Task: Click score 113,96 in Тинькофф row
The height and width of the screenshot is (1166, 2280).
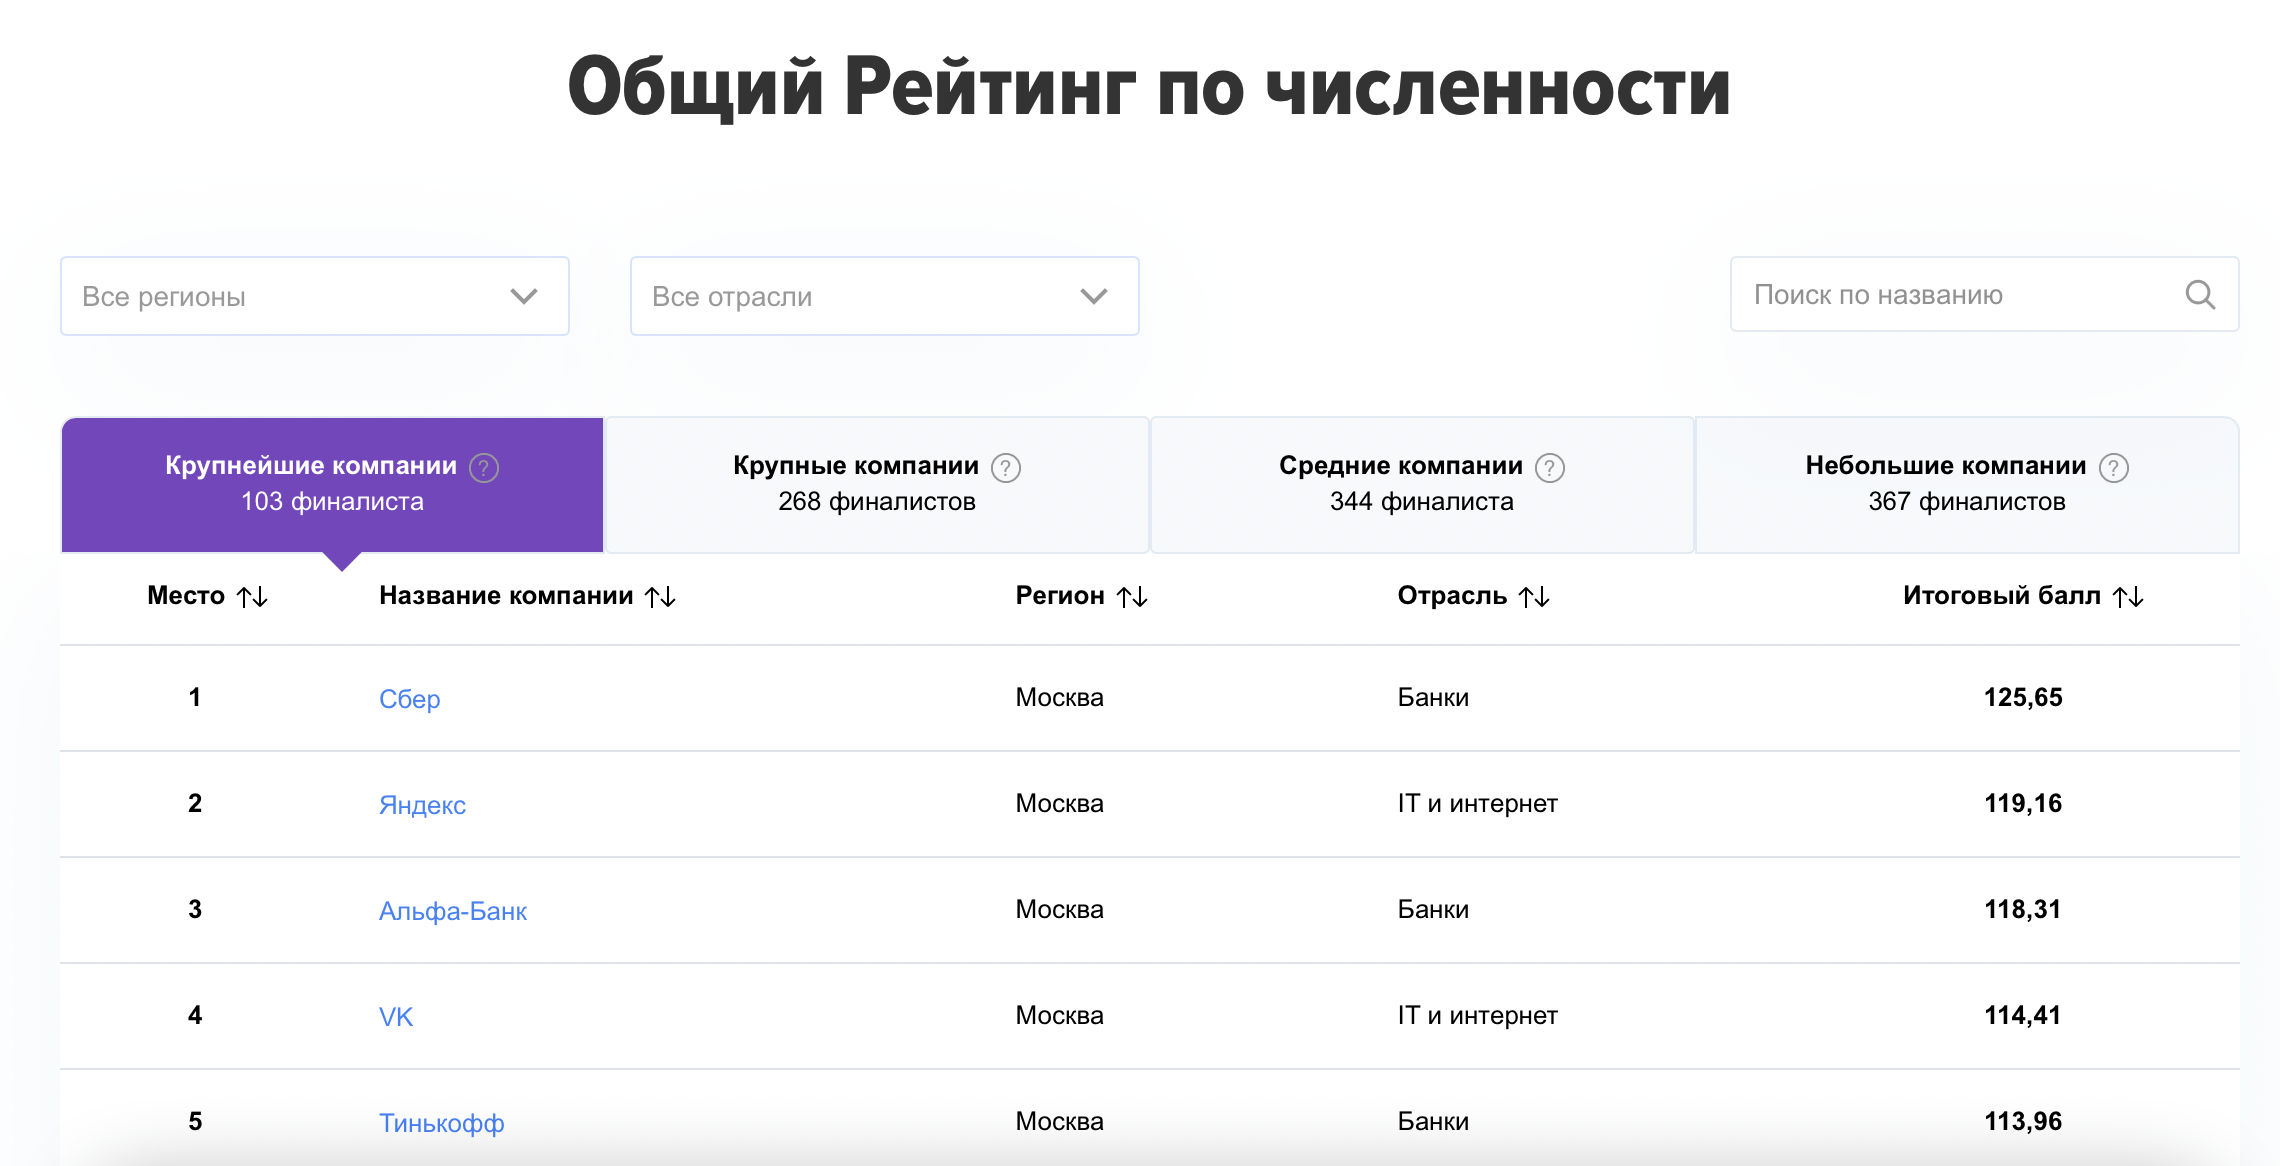Action: coord(2023,1121)
